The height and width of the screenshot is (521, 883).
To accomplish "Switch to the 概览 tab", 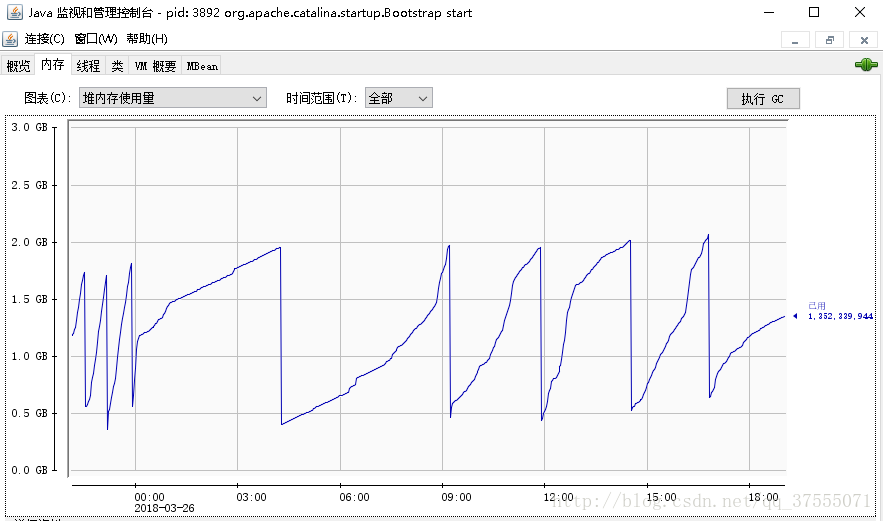I will tap(18, 66).
